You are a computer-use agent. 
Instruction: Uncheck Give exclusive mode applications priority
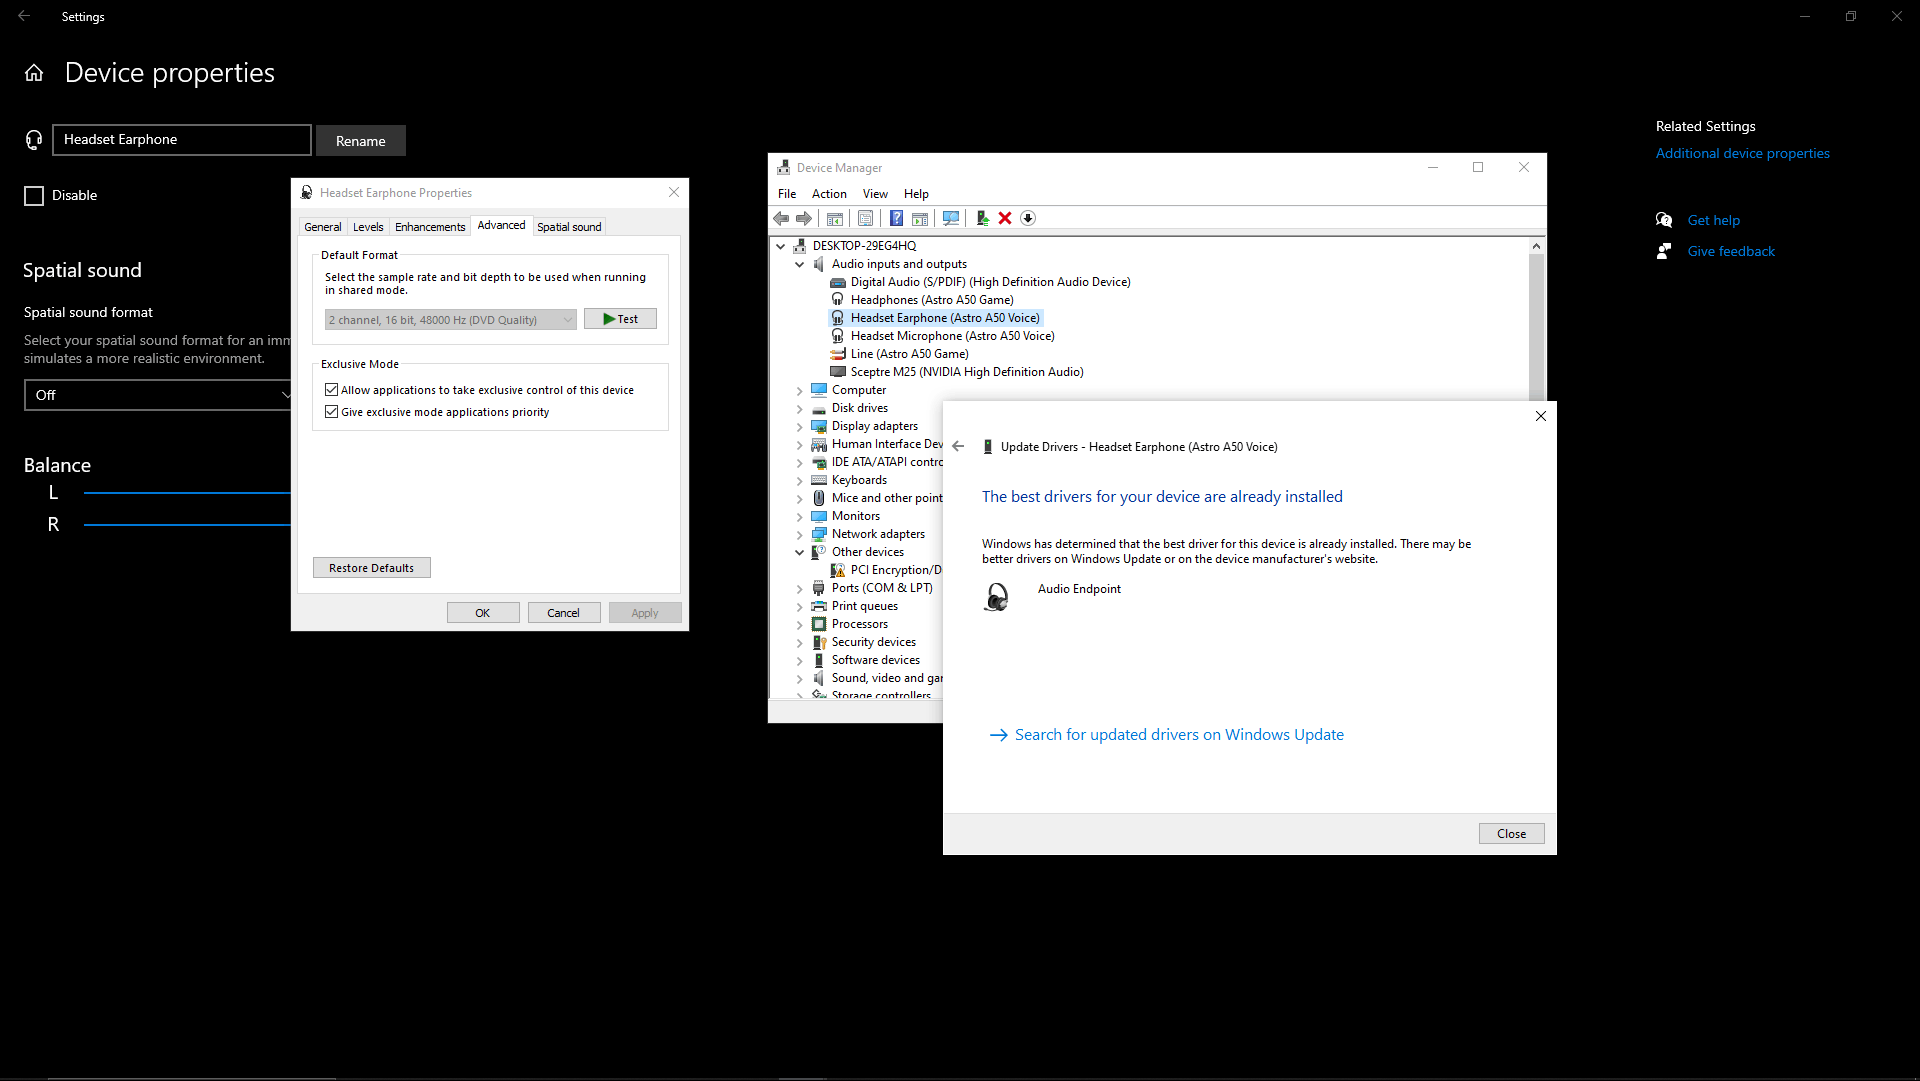tap(331, 412)
